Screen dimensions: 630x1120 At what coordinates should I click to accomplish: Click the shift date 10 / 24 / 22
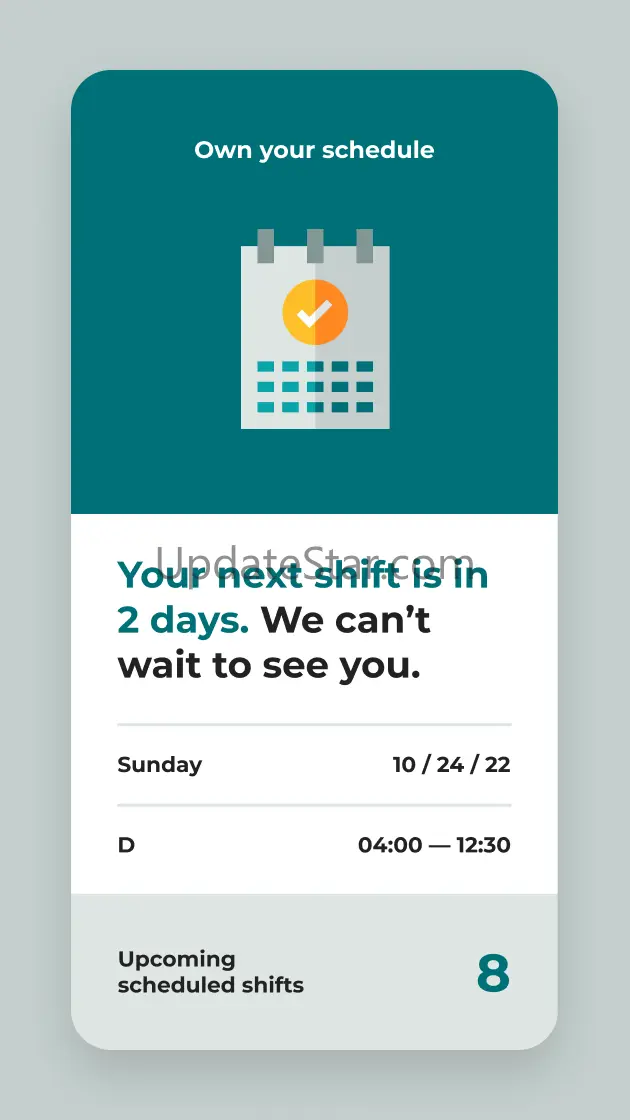tap(451, 765)
